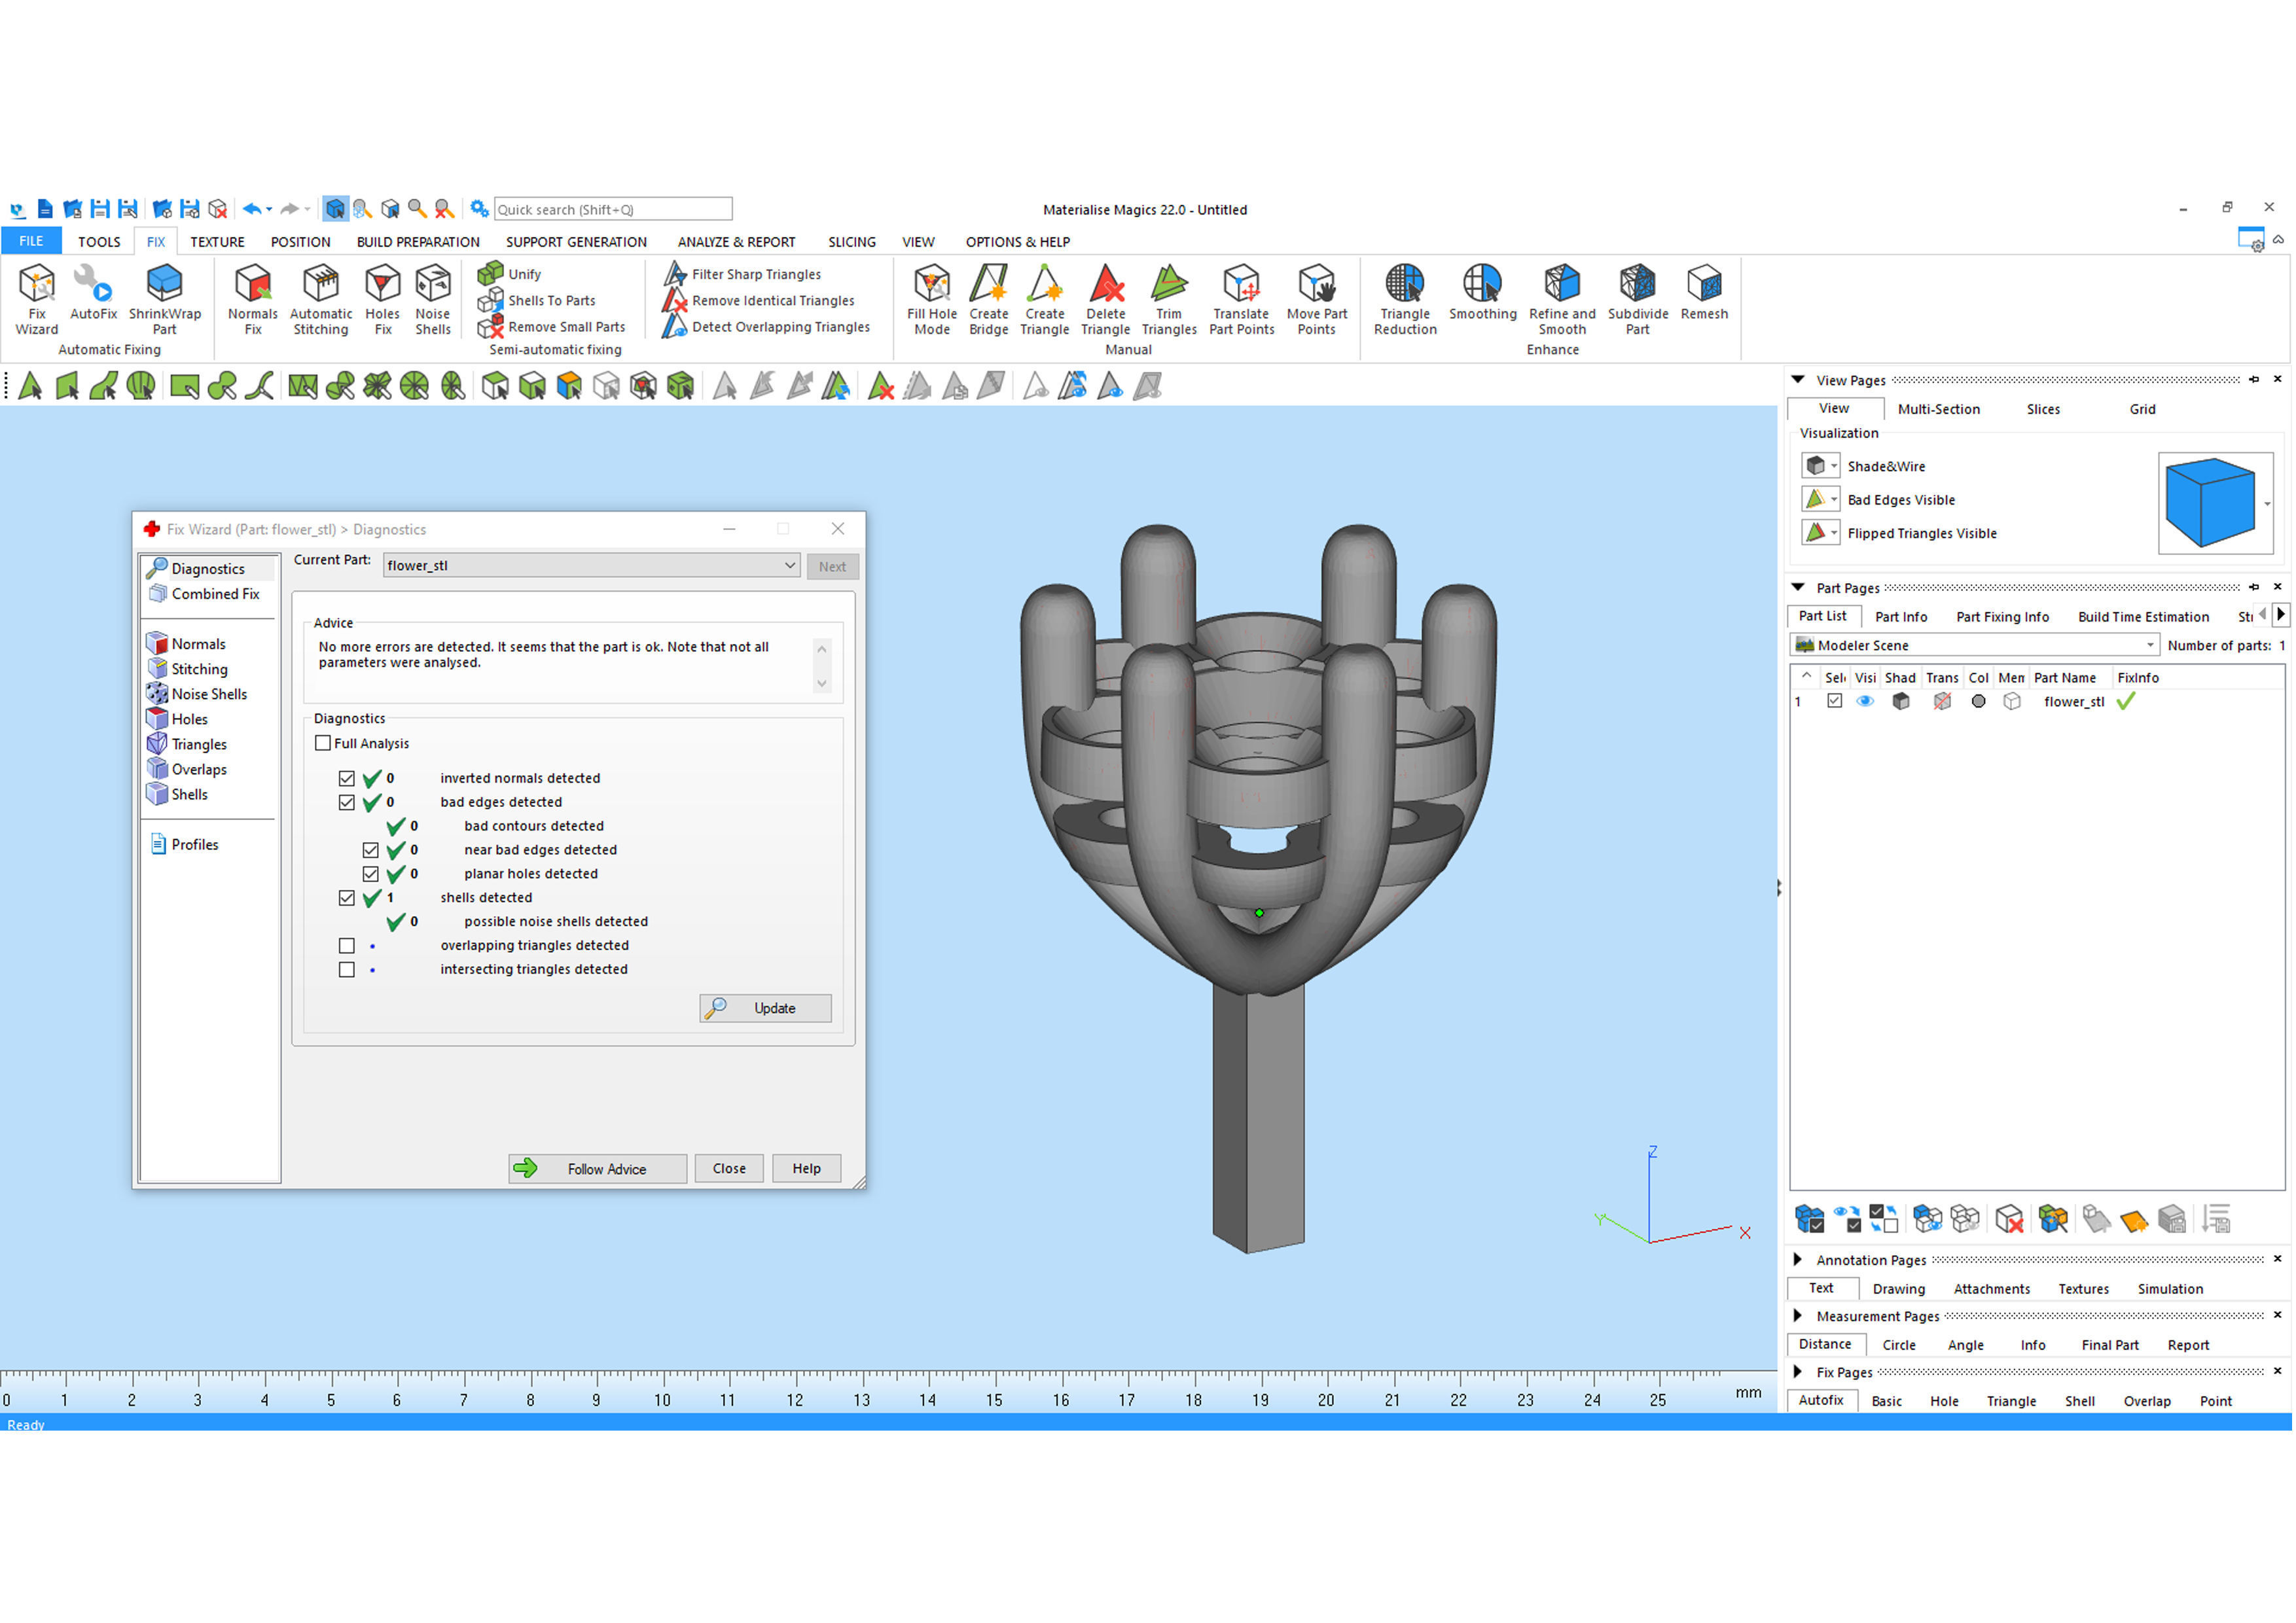Click the Holes Fix tool
Screen dimensions: 2296x1623
point(382,299)
